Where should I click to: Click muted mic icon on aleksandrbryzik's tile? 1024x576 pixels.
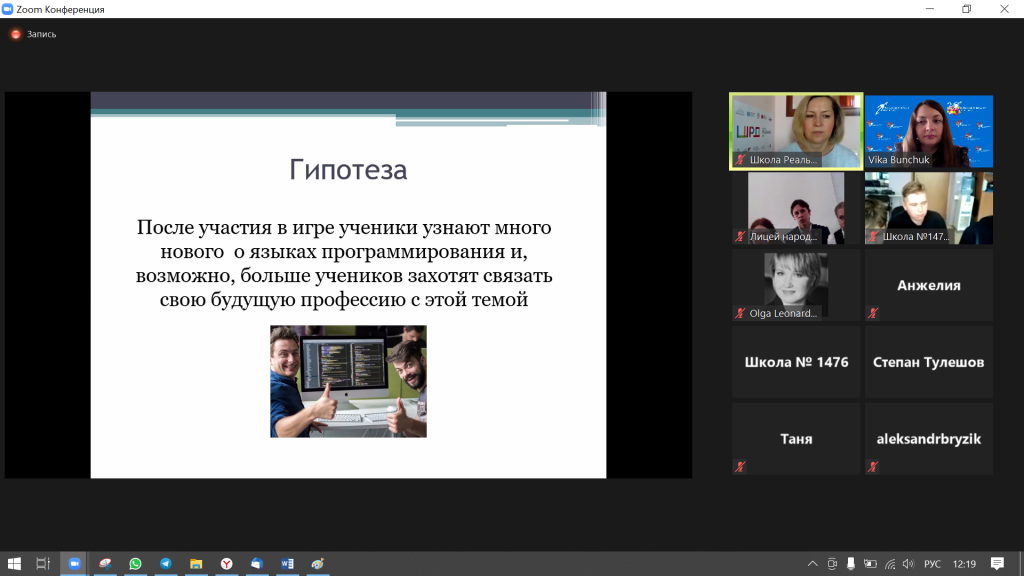pyautogui.click(x=873, y=466)
